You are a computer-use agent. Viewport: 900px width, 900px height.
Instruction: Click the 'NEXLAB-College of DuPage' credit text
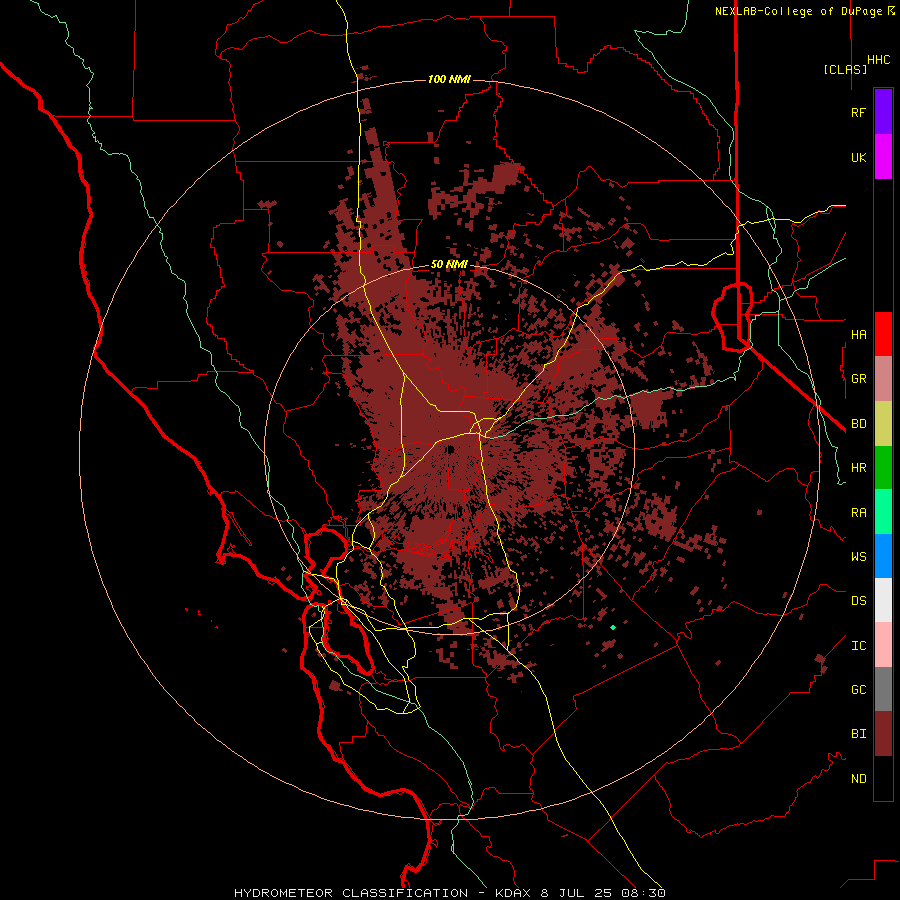[x=798, y=11]
